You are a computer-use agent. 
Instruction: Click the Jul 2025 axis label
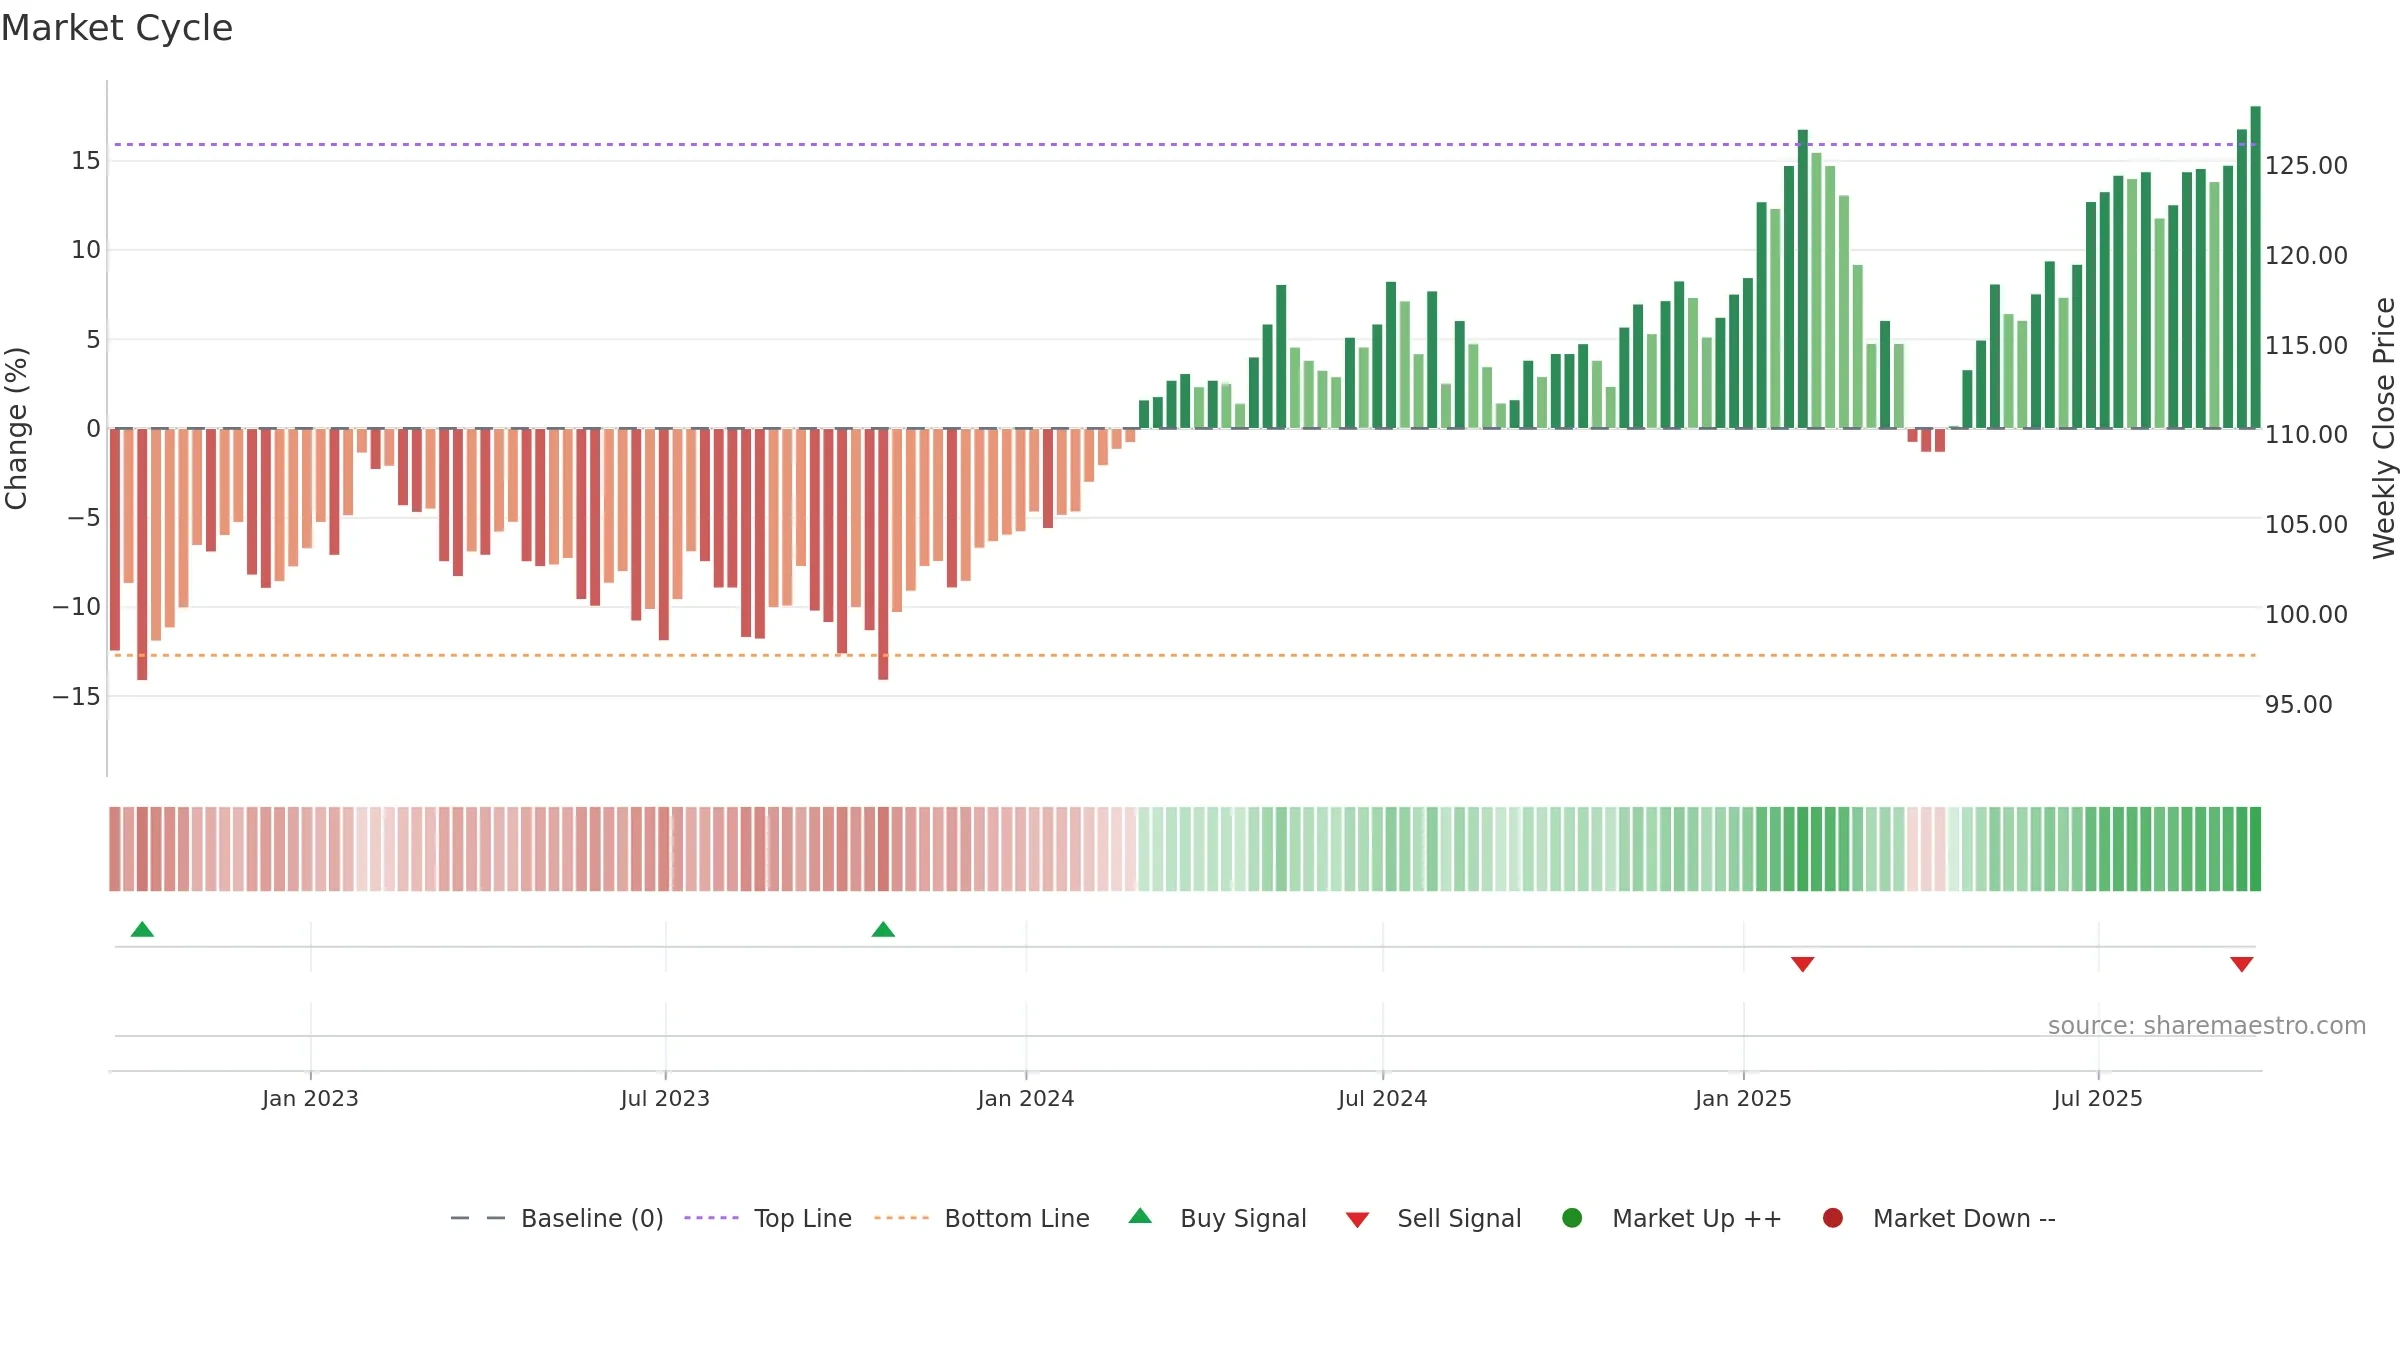click(x=2098, y=1099)
